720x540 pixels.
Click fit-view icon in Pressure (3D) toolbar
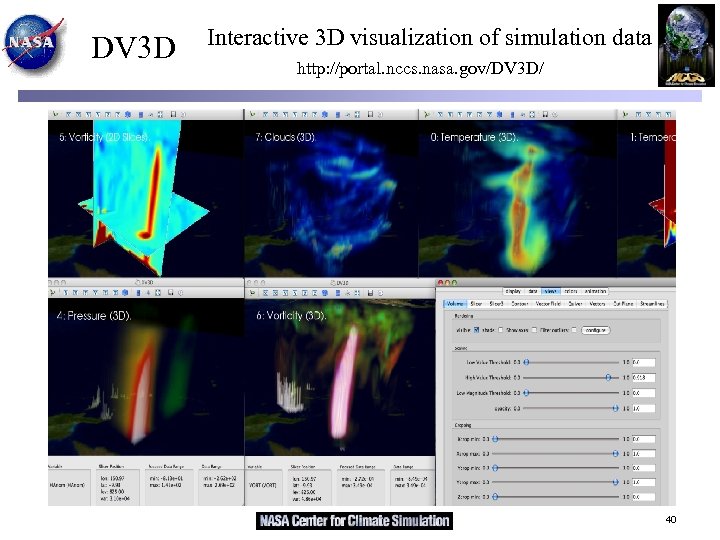tap(158, 292)
